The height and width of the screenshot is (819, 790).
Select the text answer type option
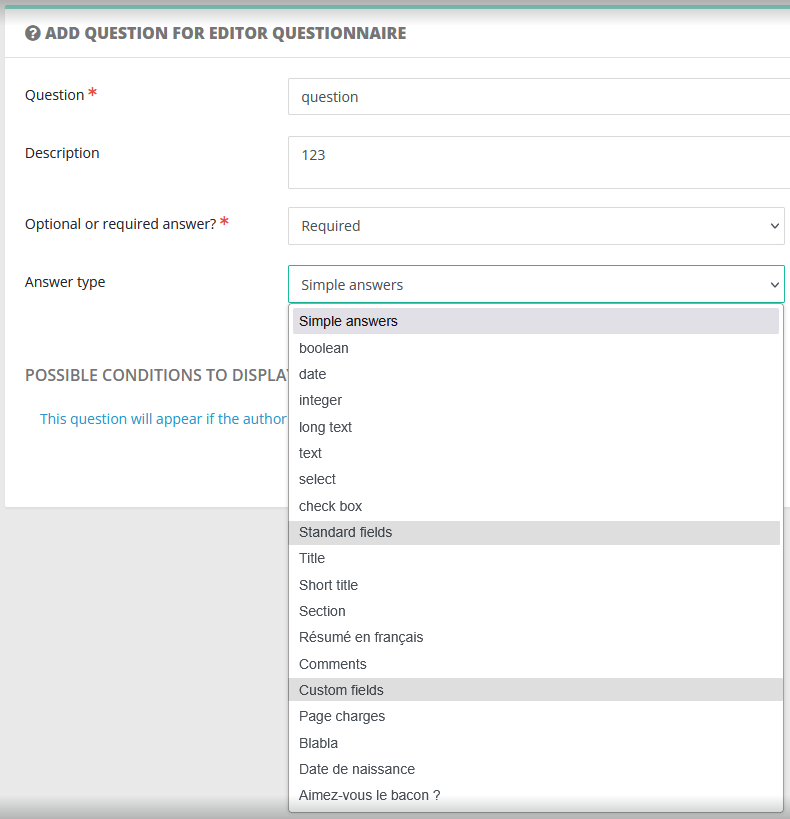point(311,453)
